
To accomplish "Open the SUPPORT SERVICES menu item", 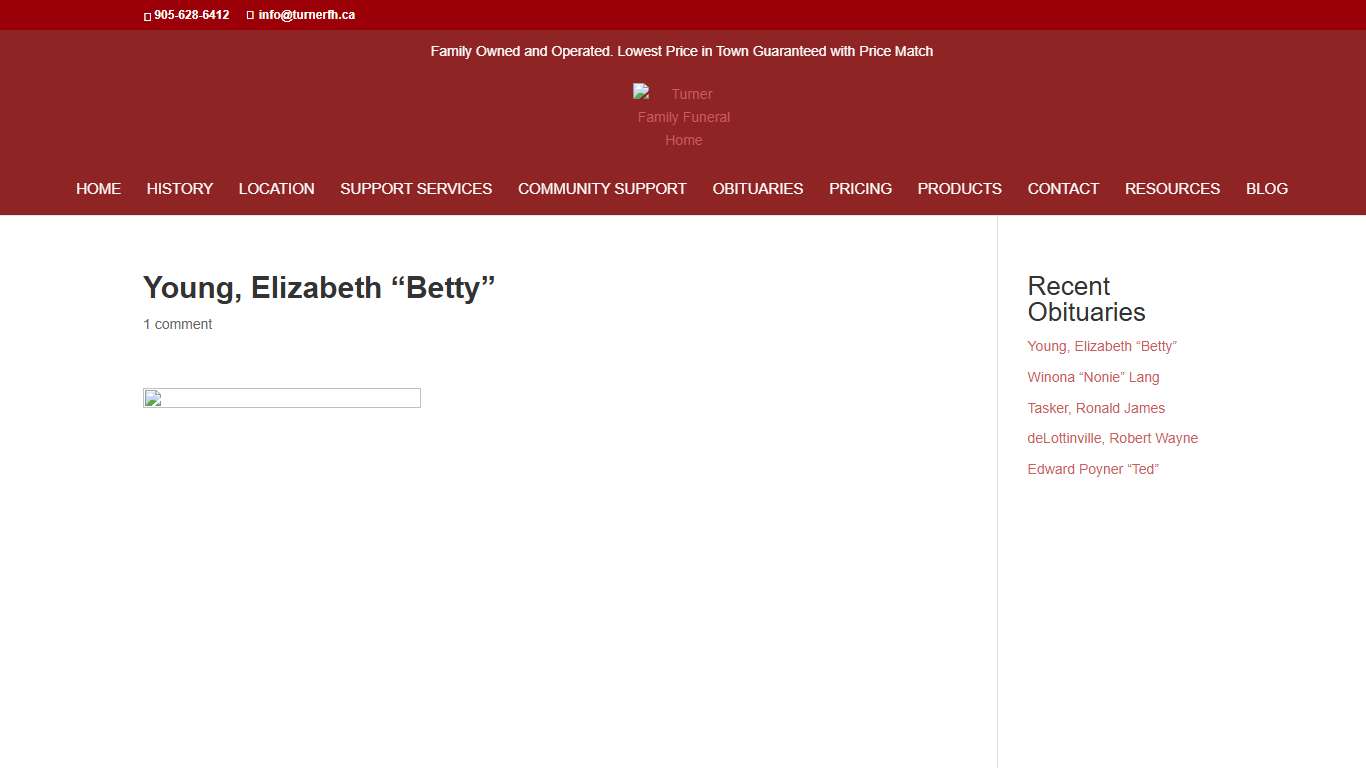I will 416,188.
